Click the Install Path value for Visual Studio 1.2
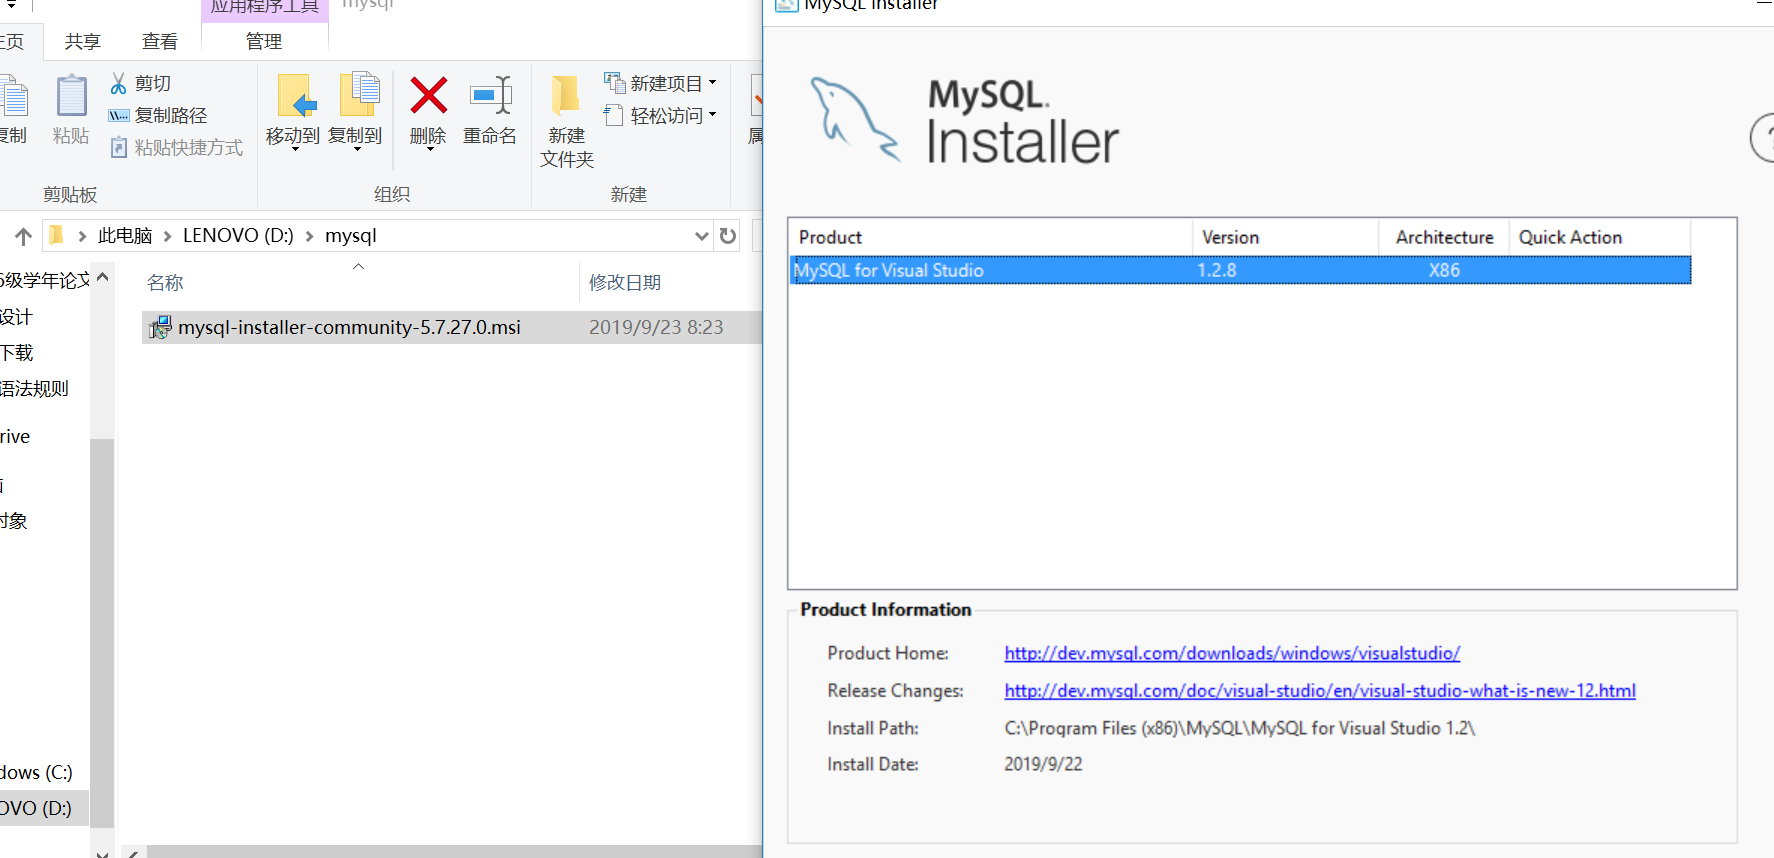Image resolution: width=1774 pixels, height=858 pixels. [1240, 728]
